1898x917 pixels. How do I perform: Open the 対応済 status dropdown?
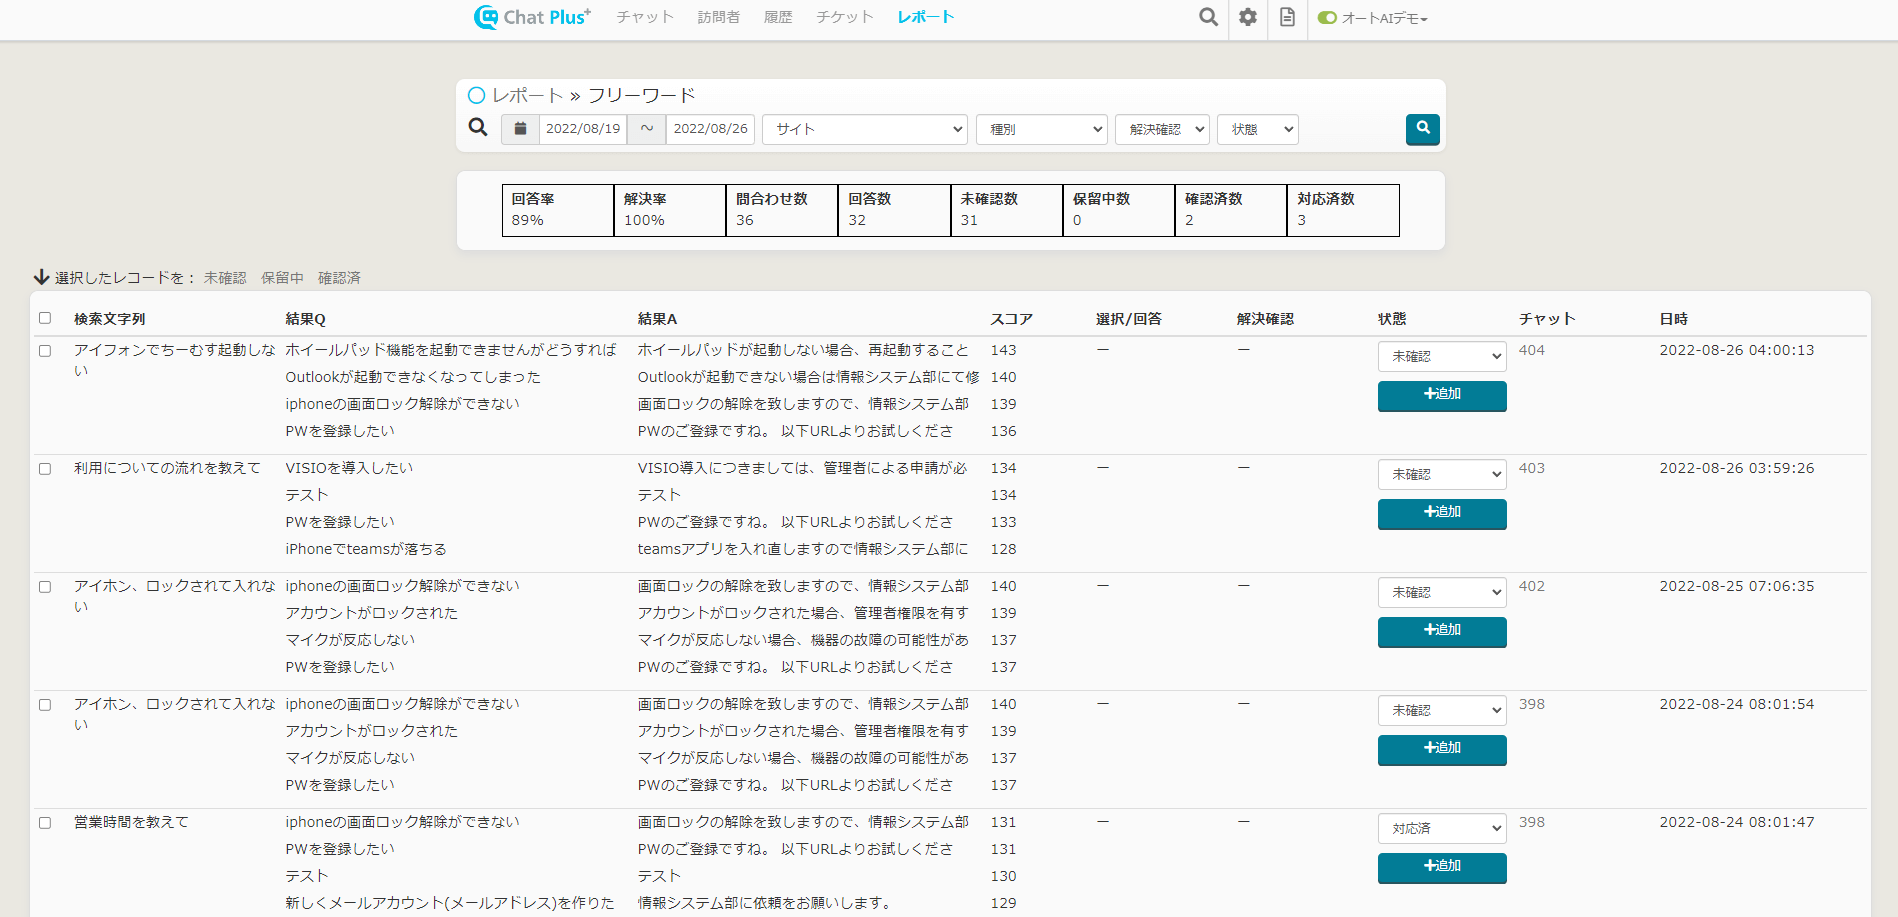[1442, 828]
